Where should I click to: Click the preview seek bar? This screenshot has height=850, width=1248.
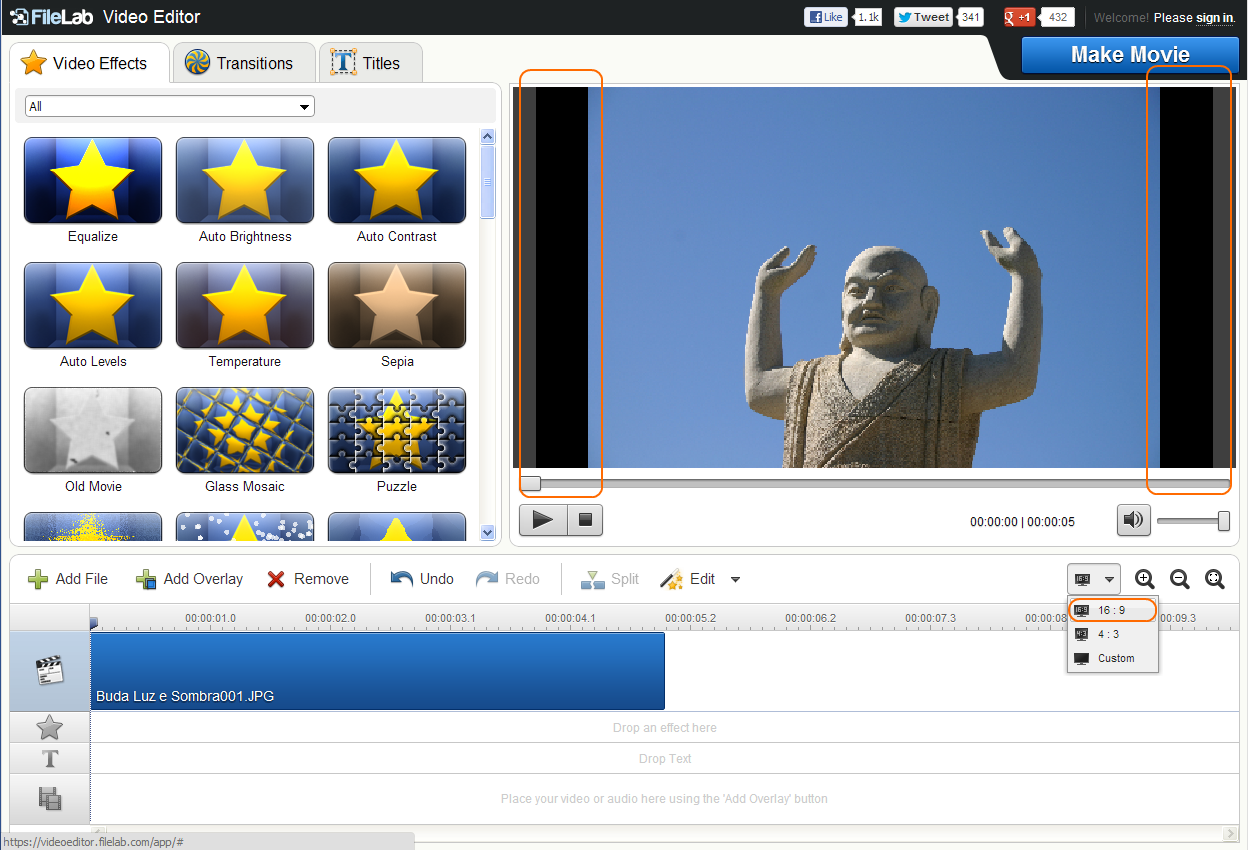click(875, 483)
